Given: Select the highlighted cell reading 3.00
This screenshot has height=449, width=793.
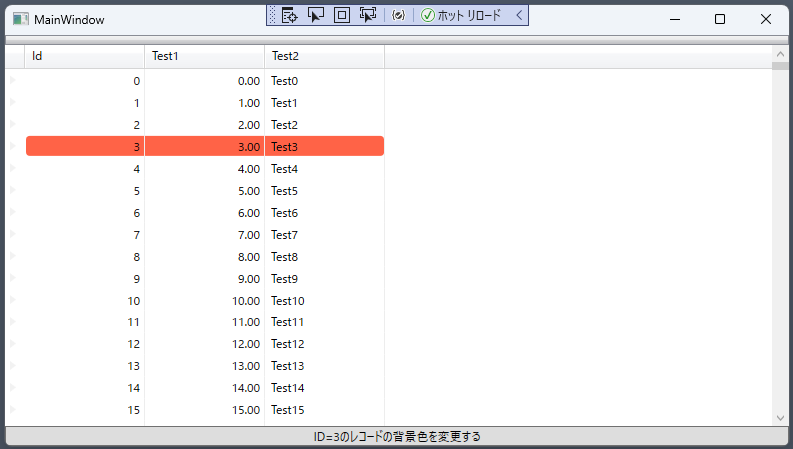Looking at the screenshot, I should 204,146.
